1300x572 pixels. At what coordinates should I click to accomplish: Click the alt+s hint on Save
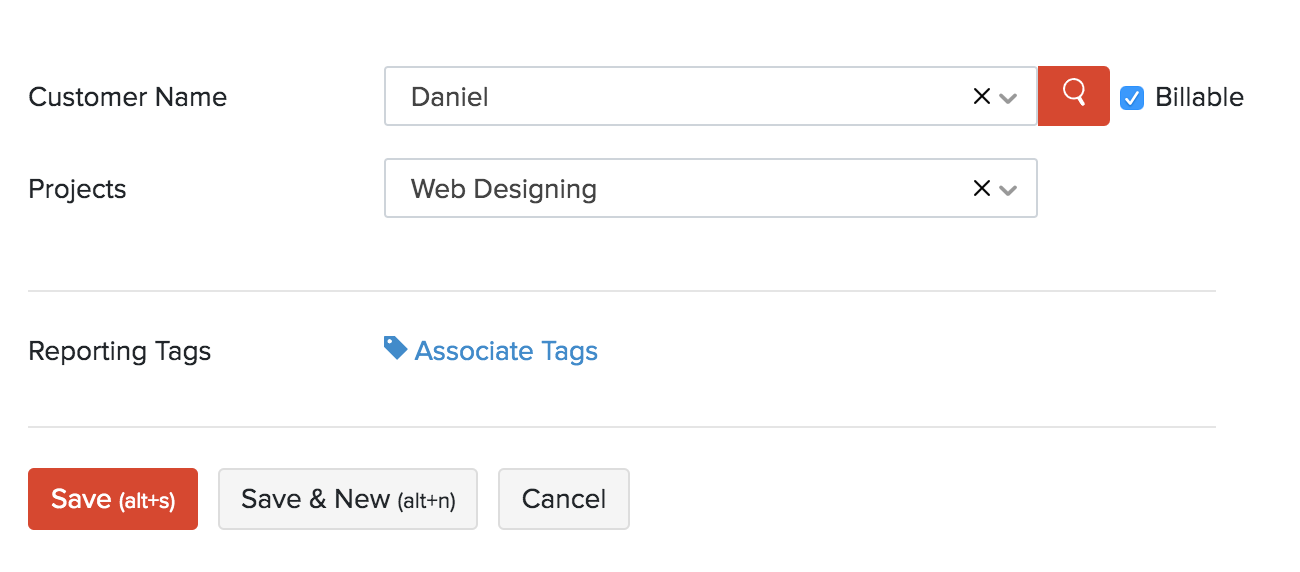[147, 501]
